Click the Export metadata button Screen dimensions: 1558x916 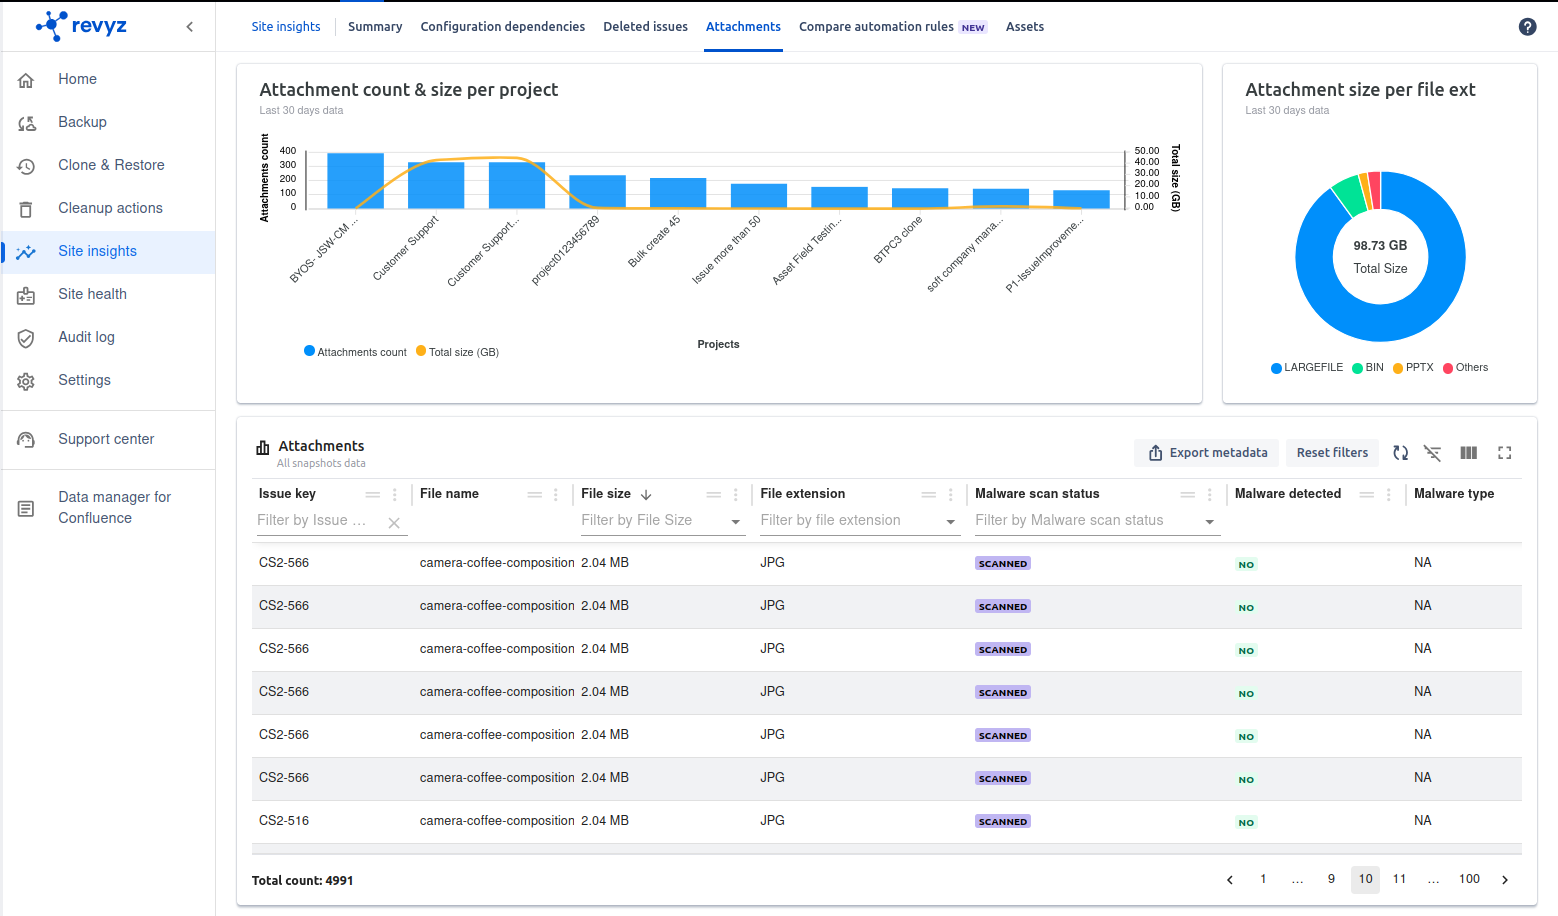tap(1208, 453)
